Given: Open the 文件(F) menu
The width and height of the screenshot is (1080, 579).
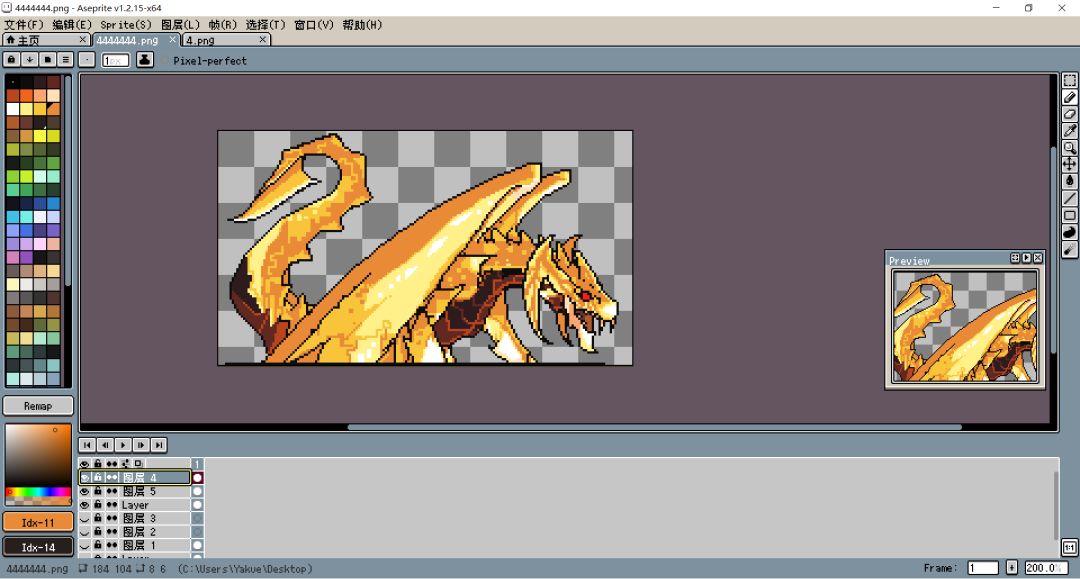Looking at the screenshot, I should 24,25.
